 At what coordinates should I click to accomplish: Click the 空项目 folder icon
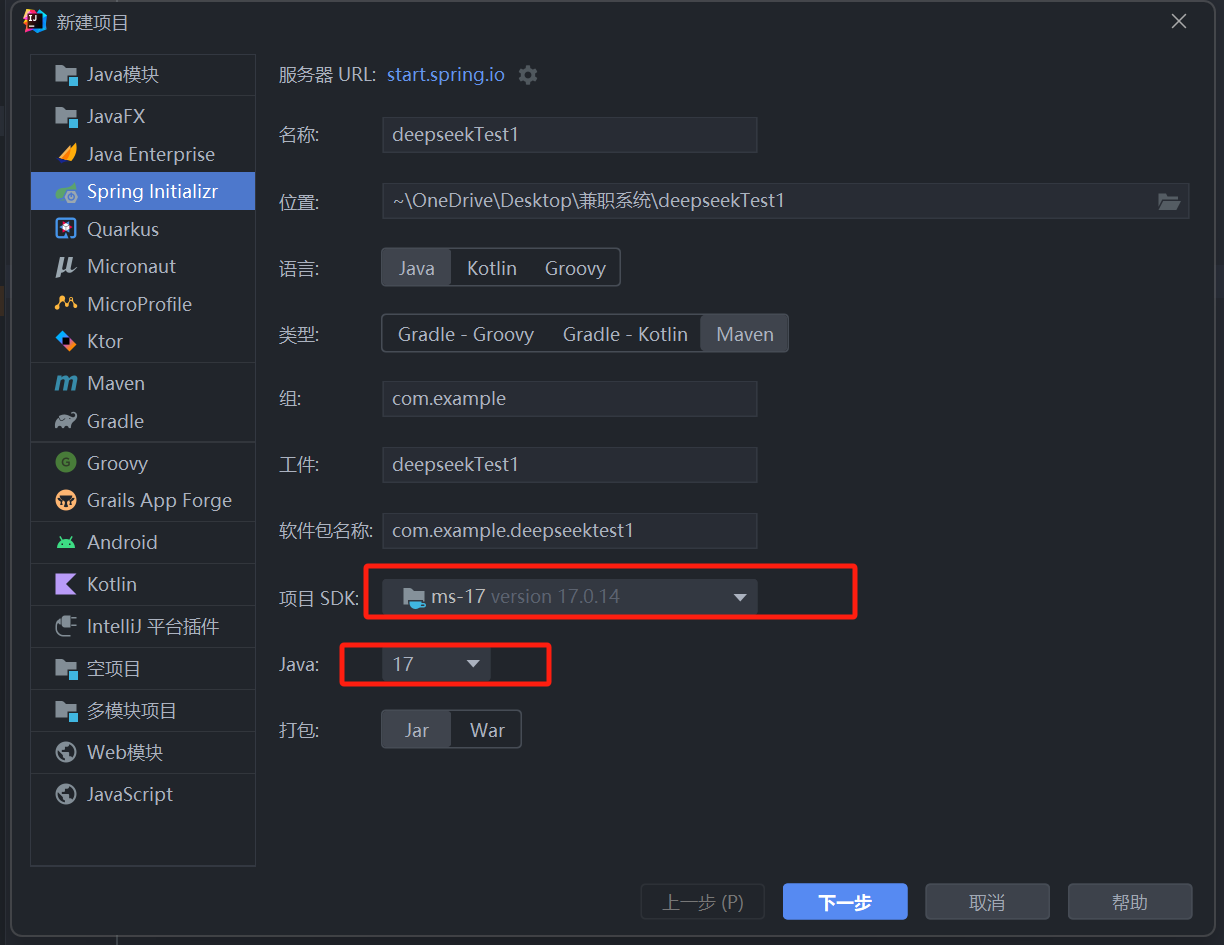(x=66, y=669)
